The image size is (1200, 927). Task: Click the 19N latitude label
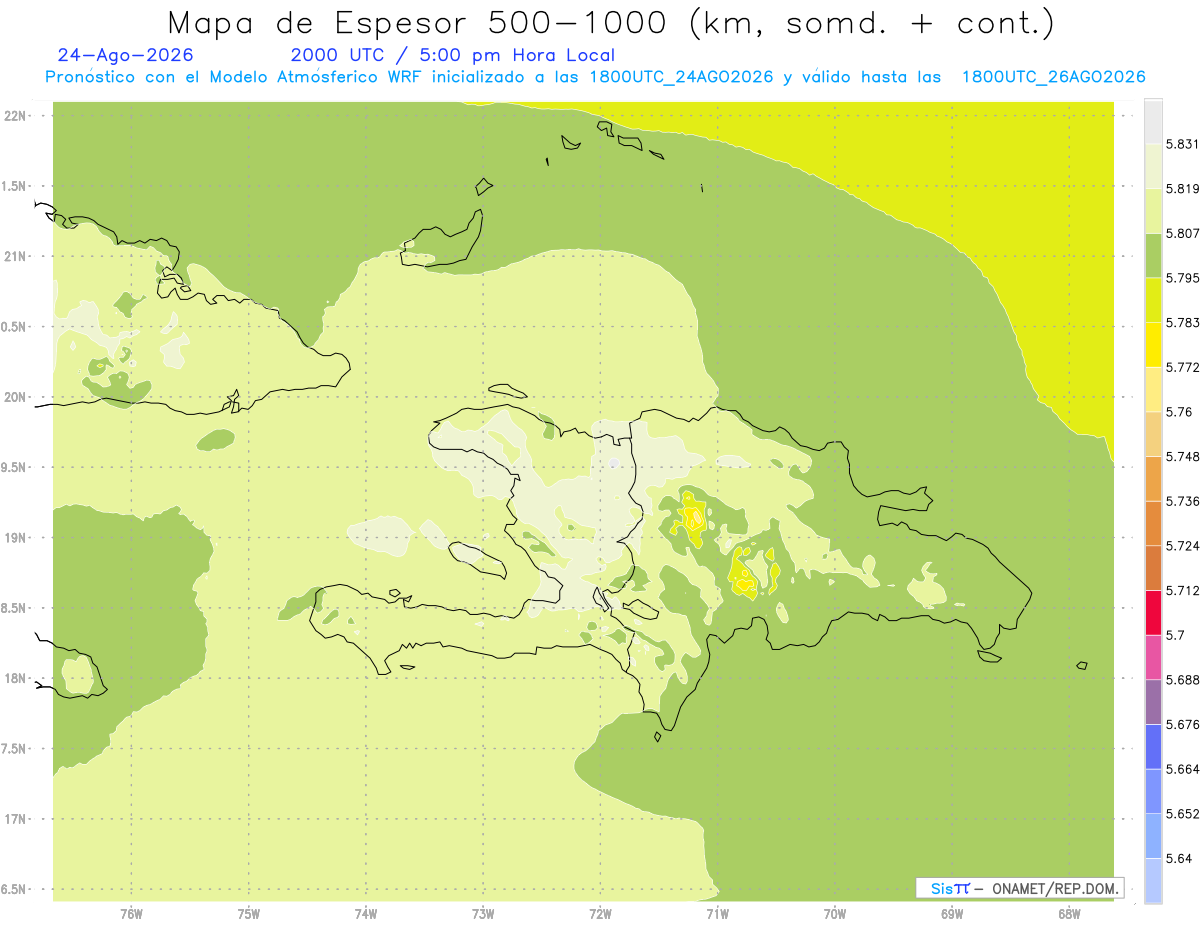tap(15, 538)
